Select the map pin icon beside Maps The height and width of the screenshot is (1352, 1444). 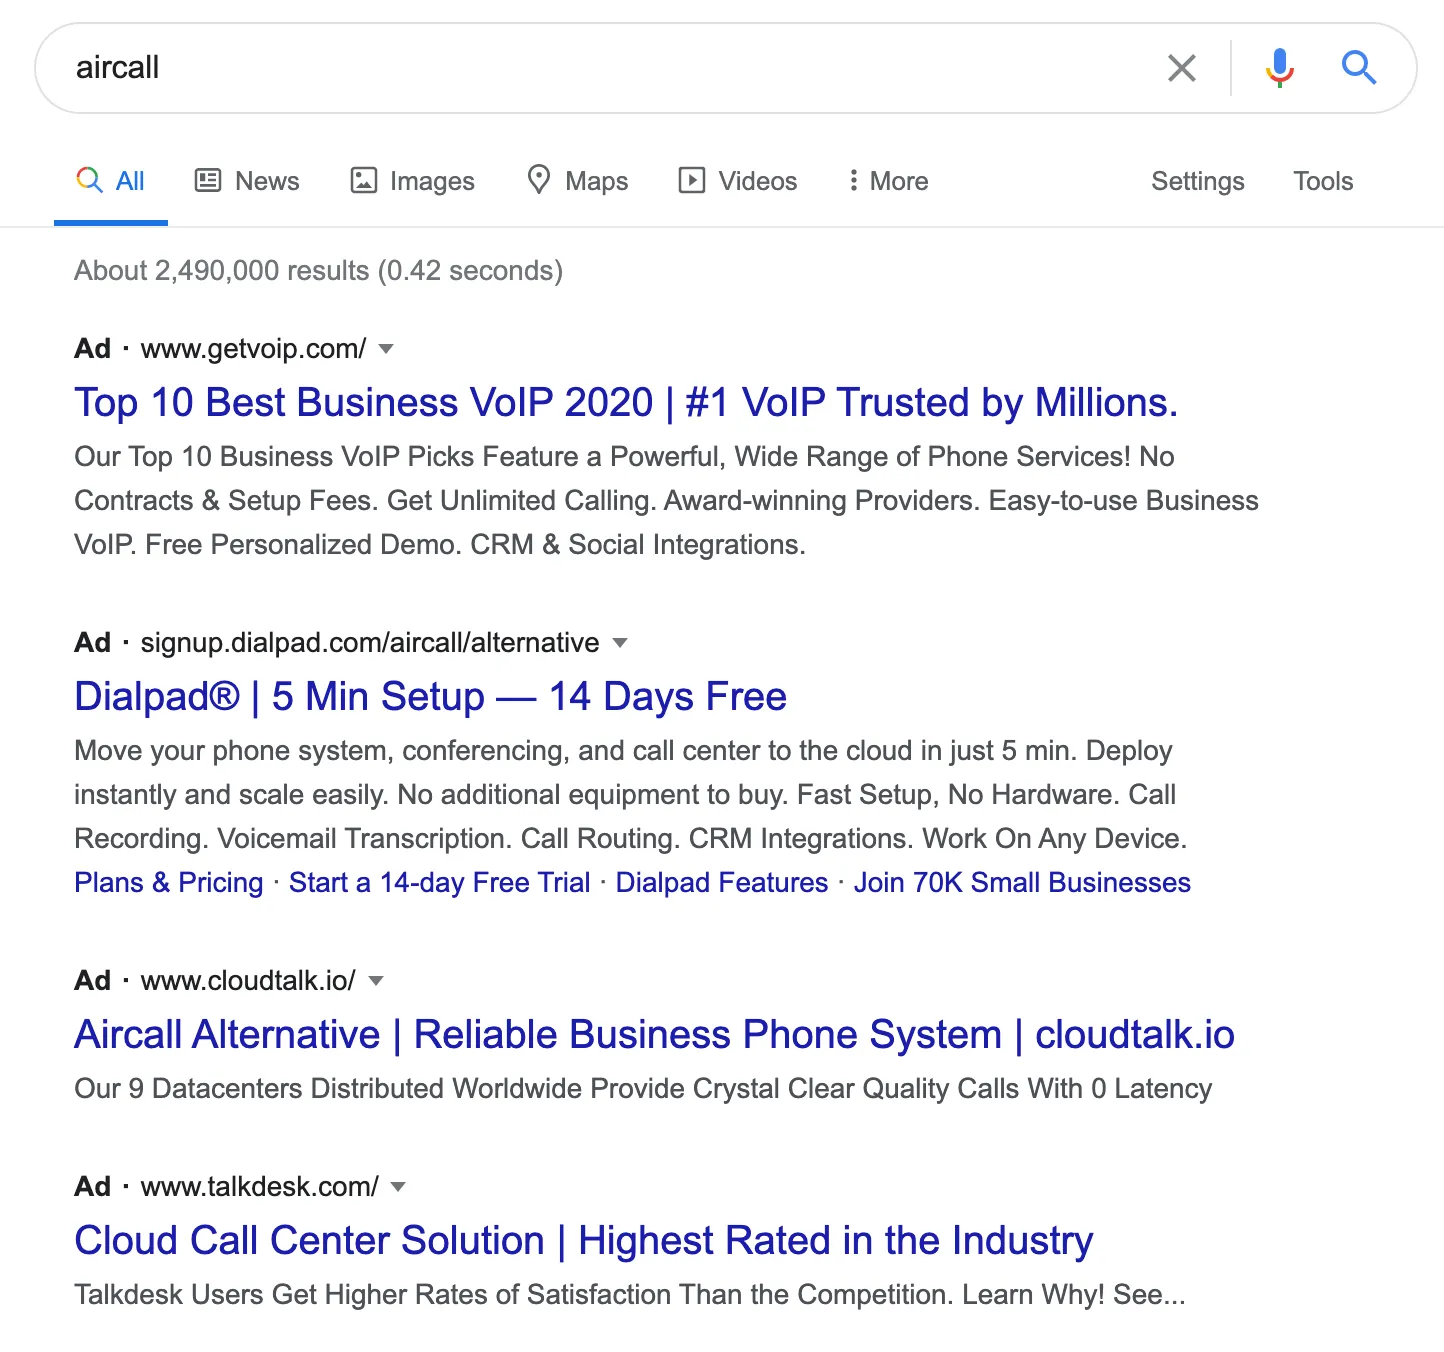pyautogui.click(x=539, y=180)
